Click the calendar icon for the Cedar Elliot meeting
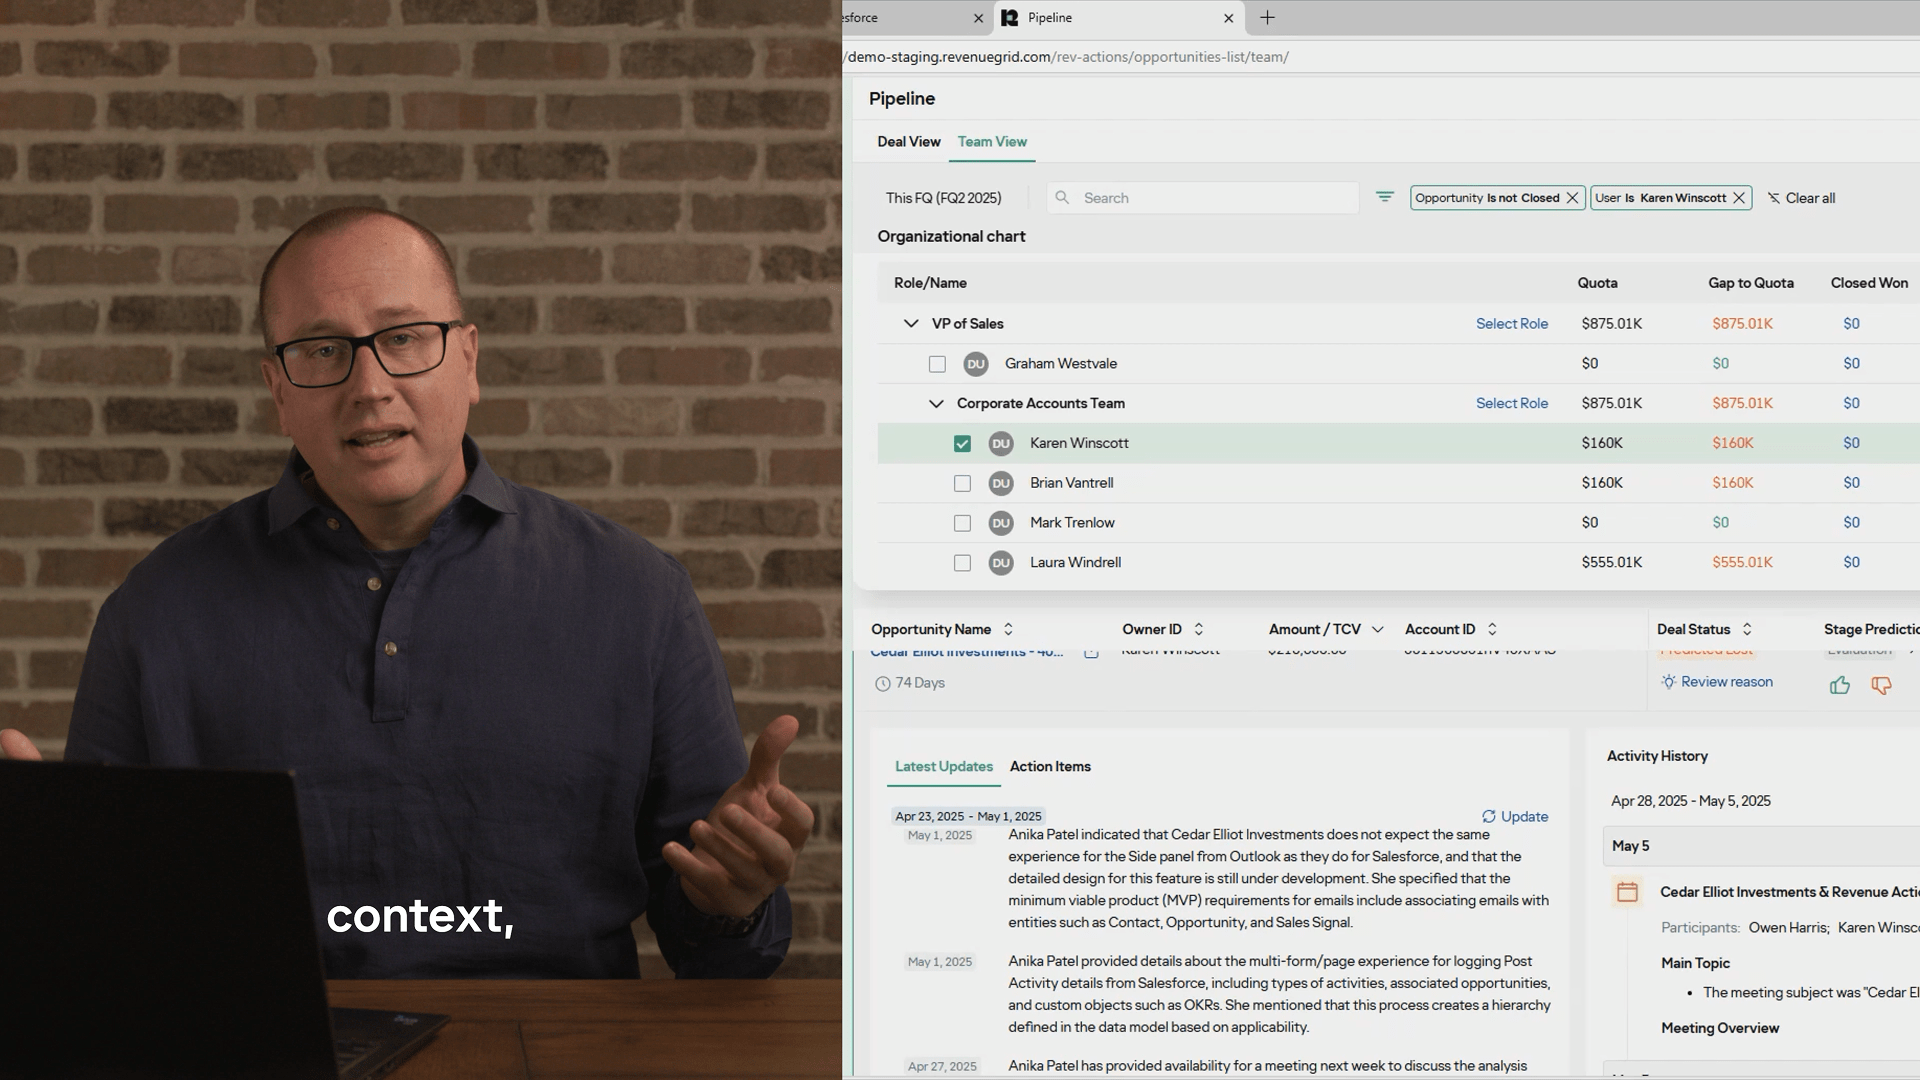This screenshot has height=1080, width=1920. [1627, 892]
